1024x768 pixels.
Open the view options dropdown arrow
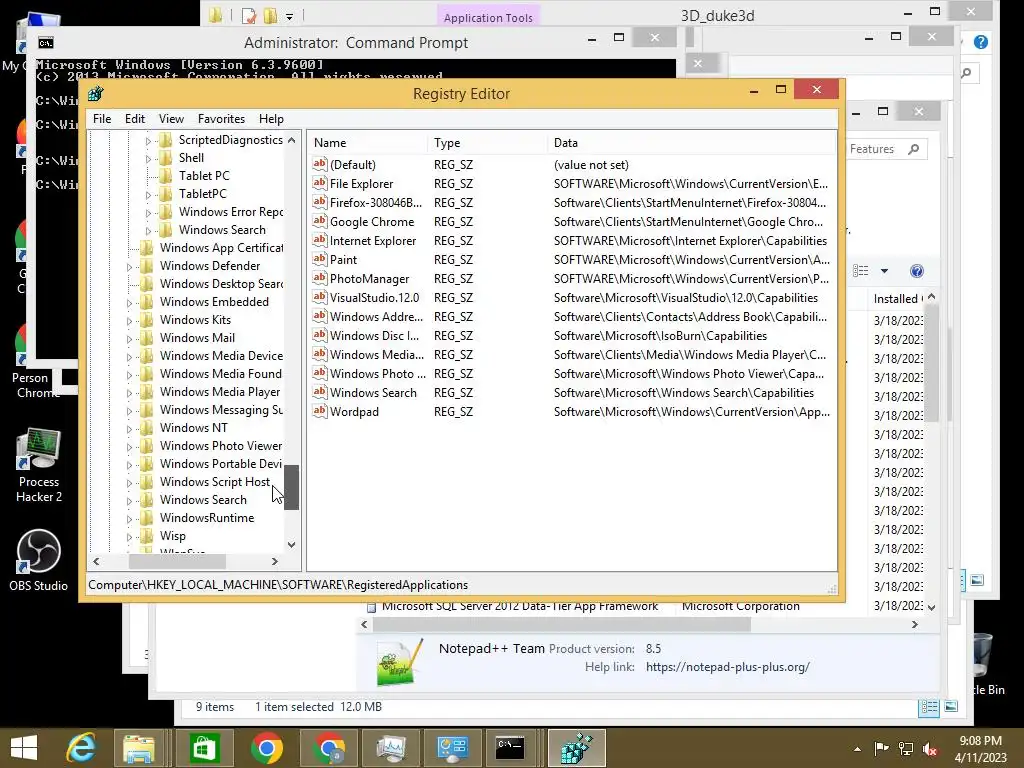[x=884, y=271]
